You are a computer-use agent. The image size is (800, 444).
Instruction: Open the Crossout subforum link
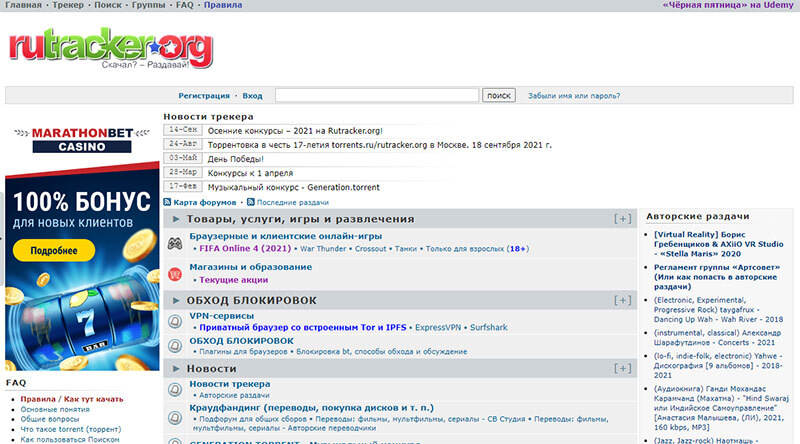pyautogui.click(x=370, y=249)
